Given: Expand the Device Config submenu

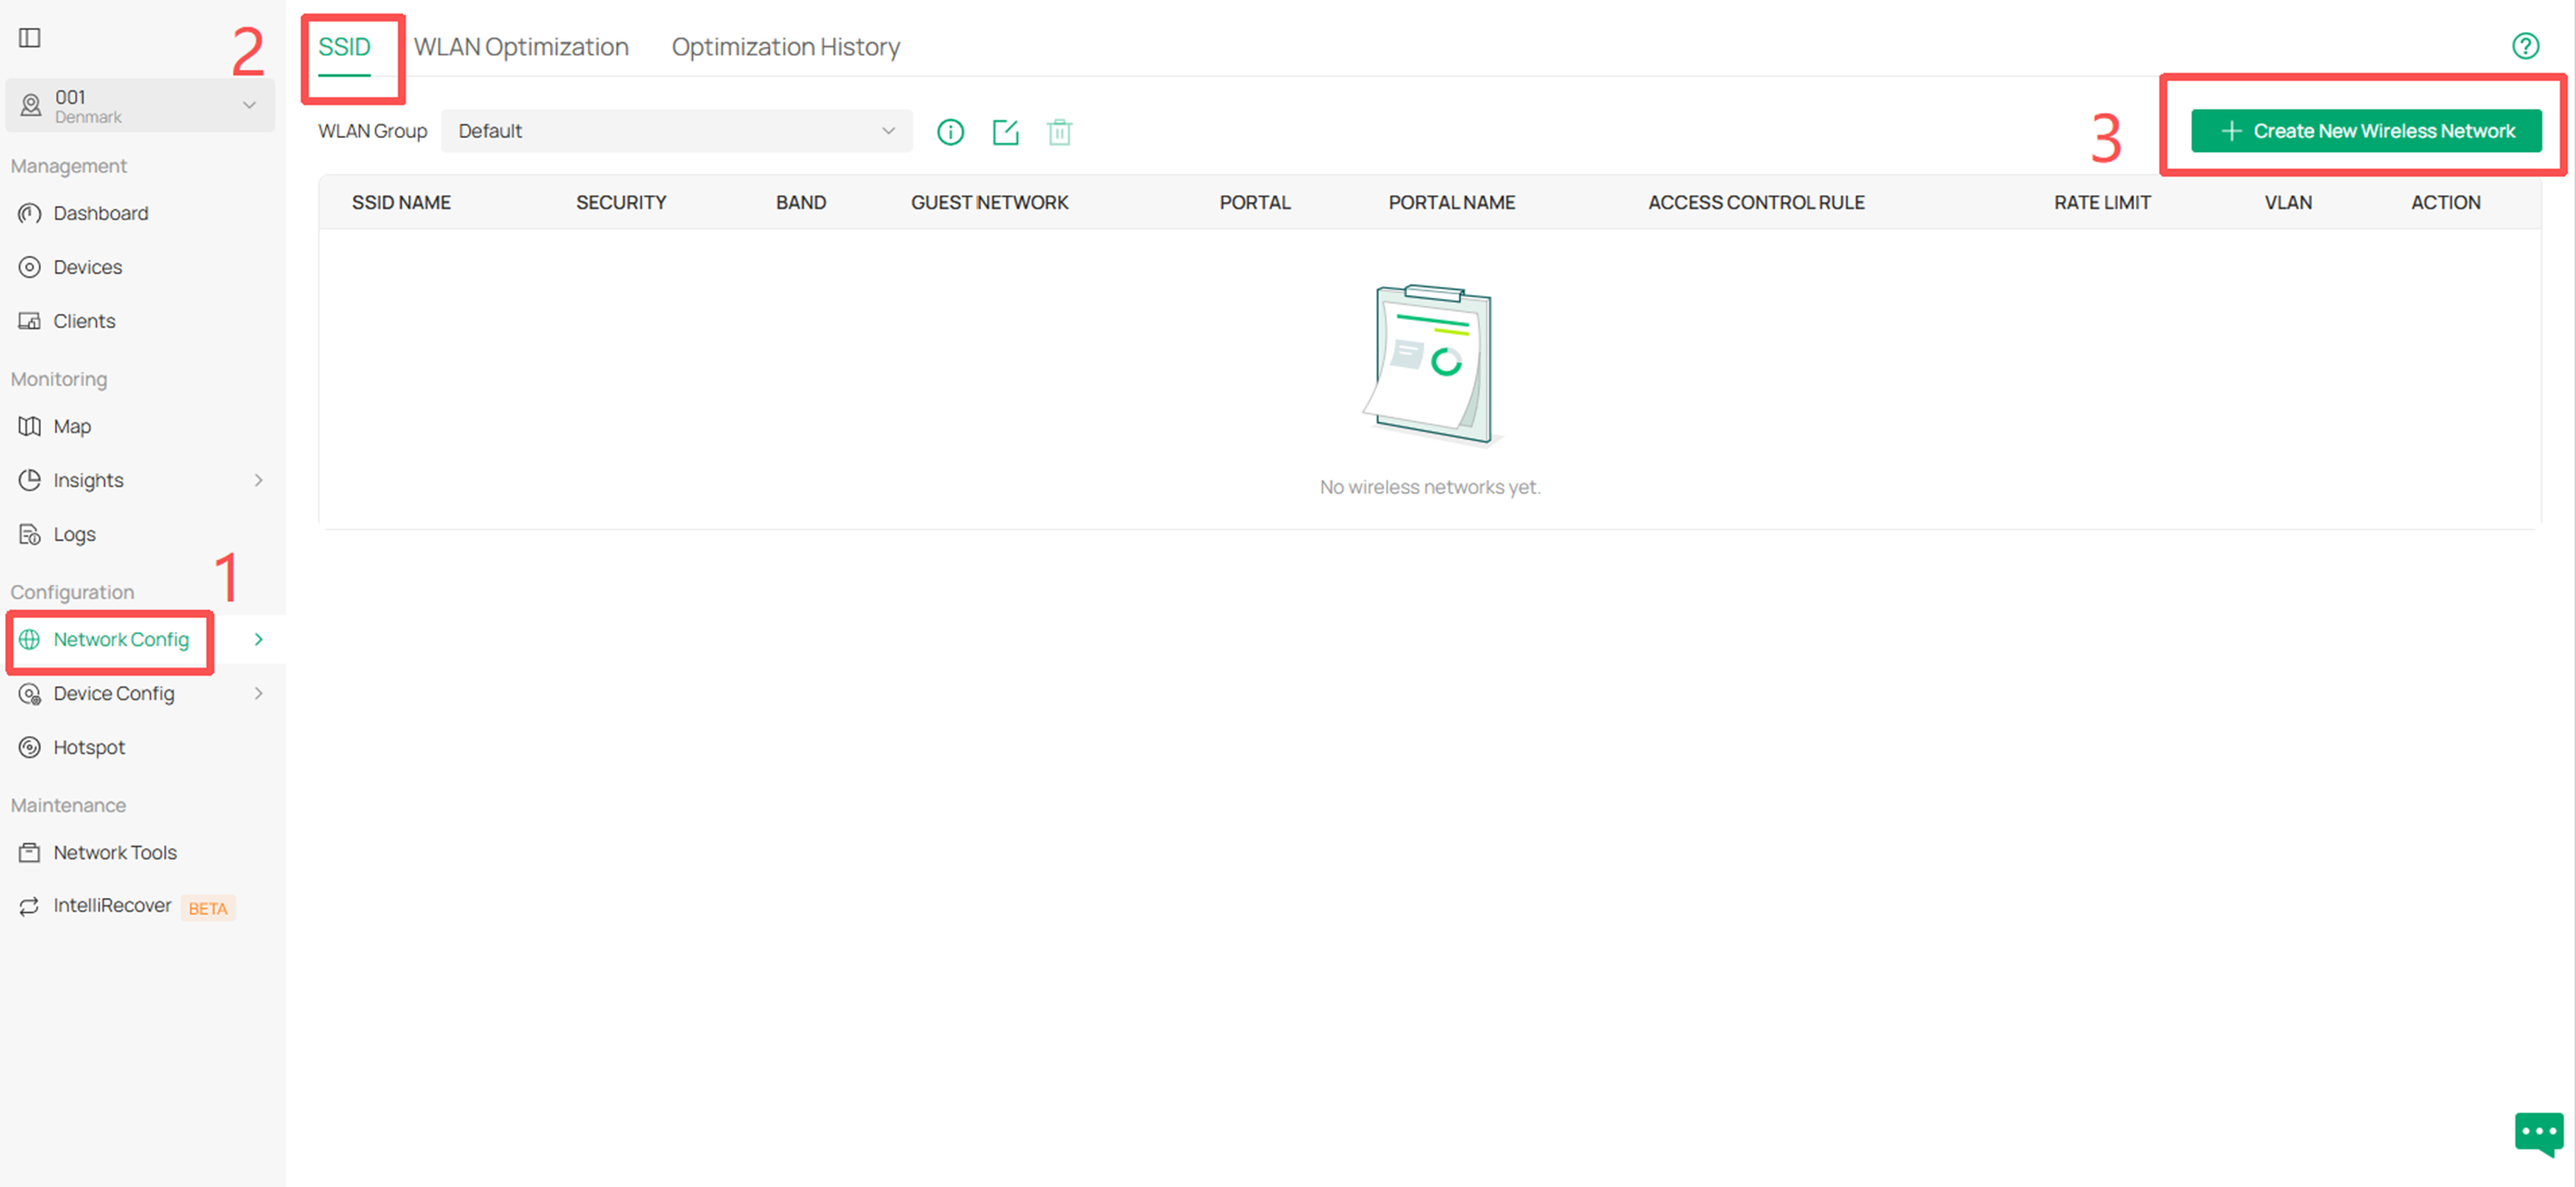Looking at the screenshot, I should pos(258,693).
